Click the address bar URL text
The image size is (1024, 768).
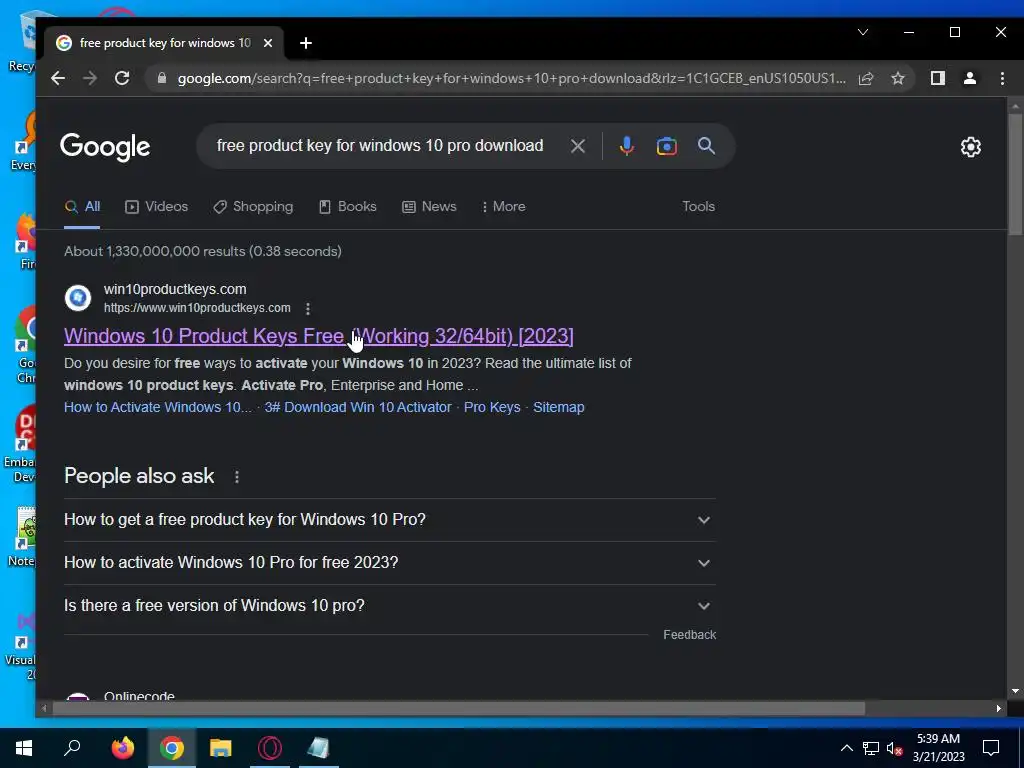[511, 78]
